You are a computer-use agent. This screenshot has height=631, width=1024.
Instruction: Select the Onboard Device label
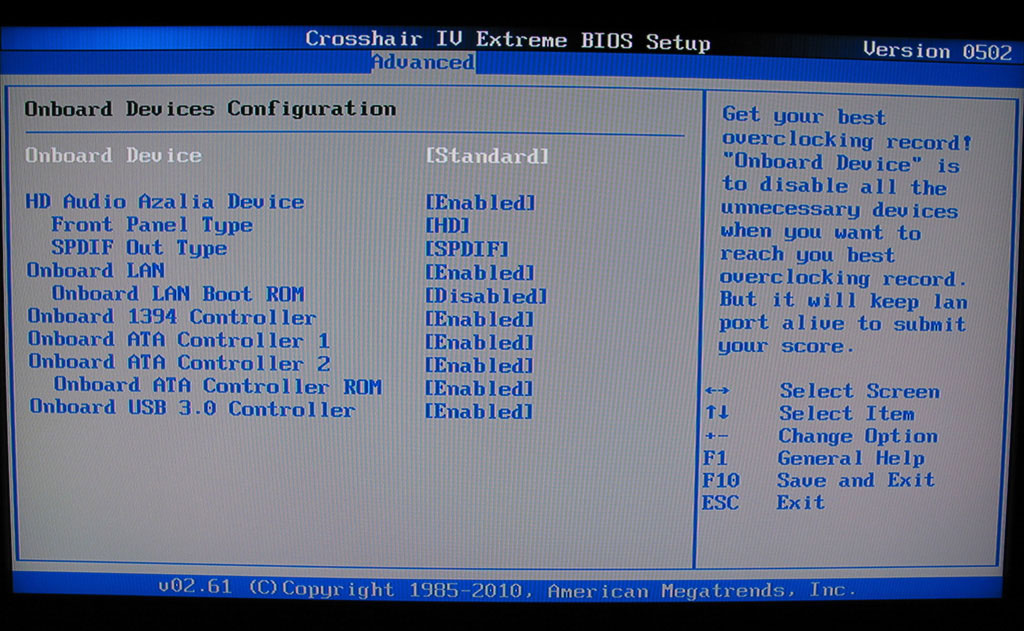point(114,155)
